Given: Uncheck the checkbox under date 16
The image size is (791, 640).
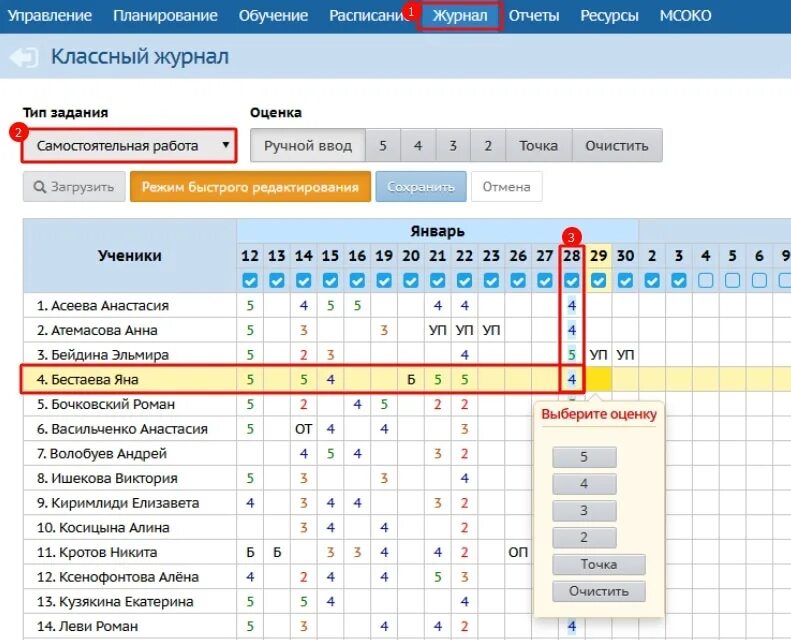Looking at the screenshot, I should (357, 280).
